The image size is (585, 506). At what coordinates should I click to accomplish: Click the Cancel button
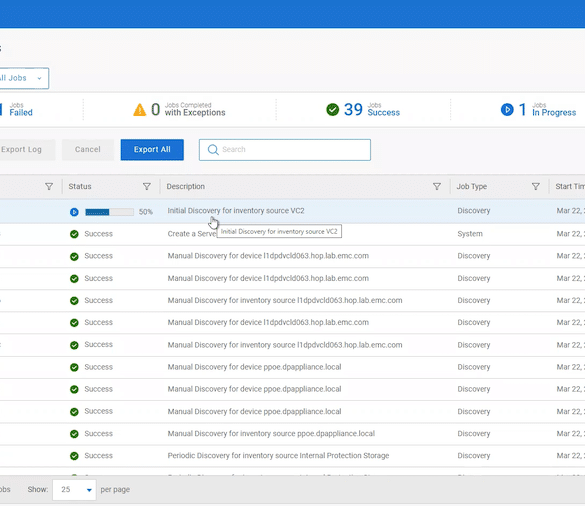point(88,150)
